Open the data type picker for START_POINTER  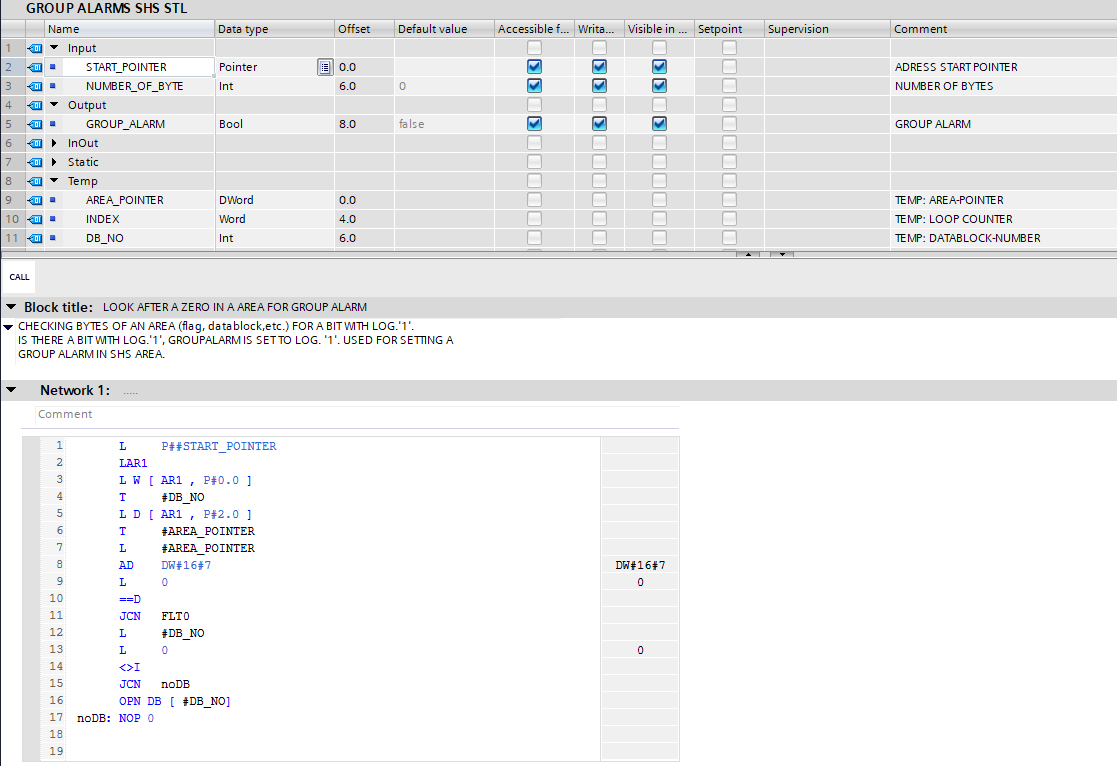[x=325, y=67]
